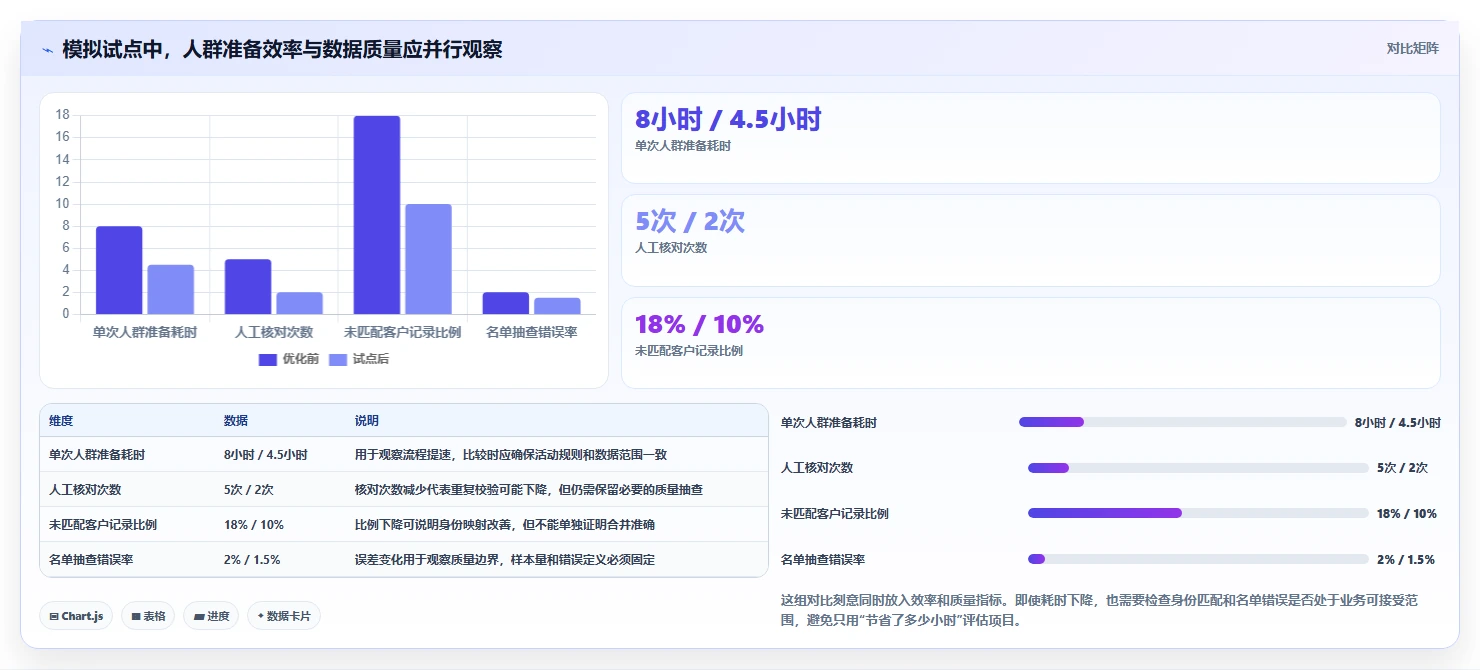Click the header title 模拟试点中 text
This screenshot has height=670, width=1480.
[282, 49]
